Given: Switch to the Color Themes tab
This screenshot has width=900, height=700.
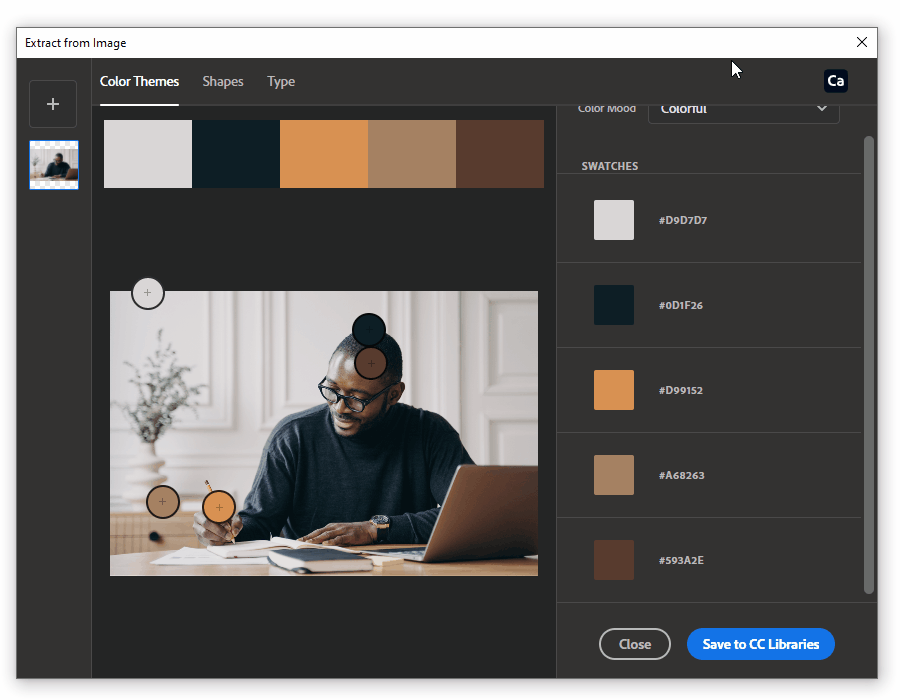Looking at the screenshot, I should pos(139,81).
